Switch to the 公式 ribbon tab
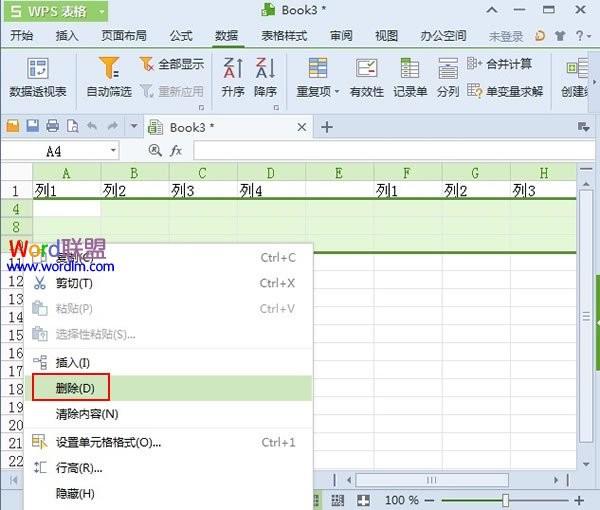Viewport: 600px width, 510px height. (x=181, y=36)
